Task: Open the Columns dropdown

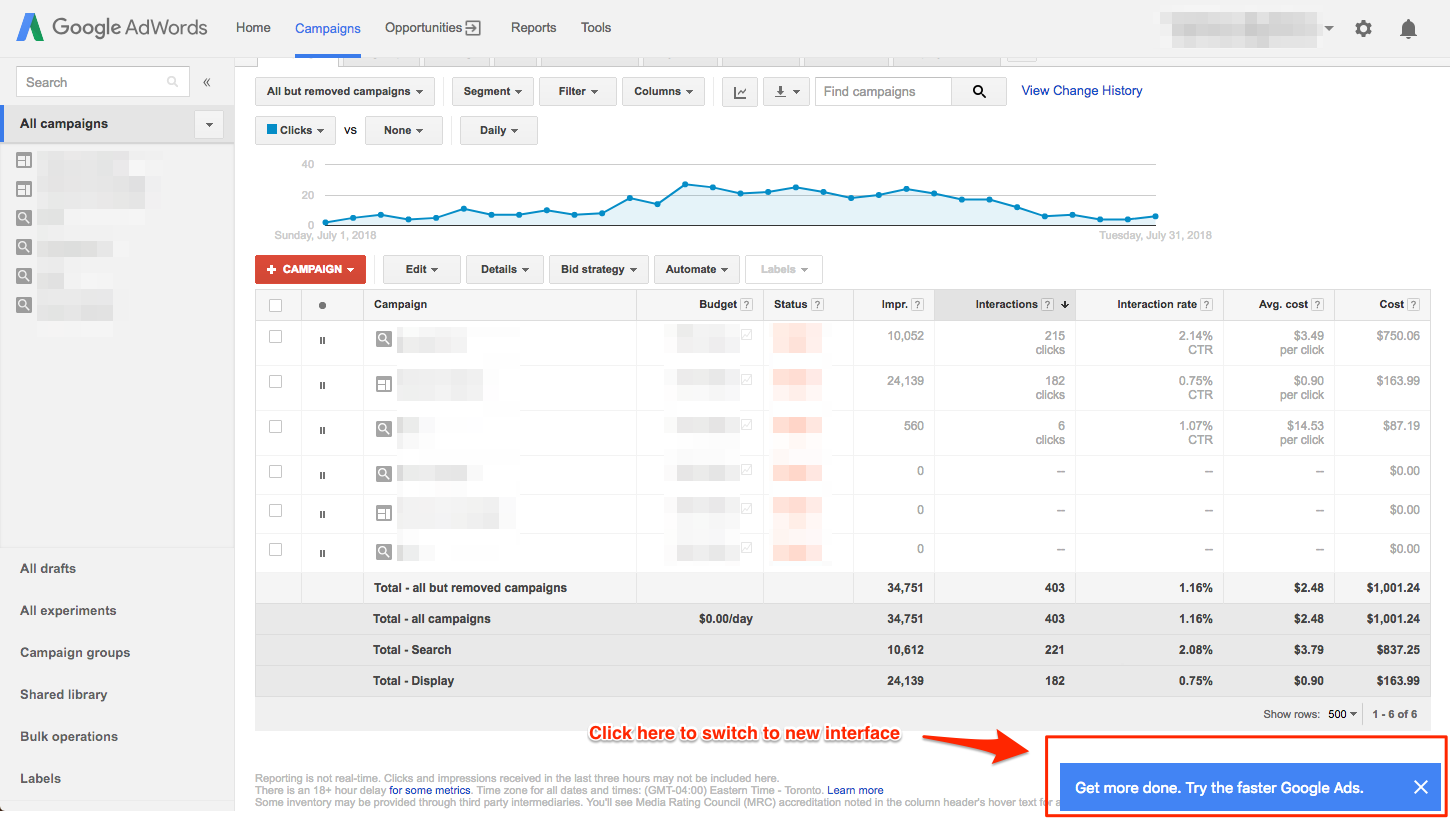Action: point(663,92)
